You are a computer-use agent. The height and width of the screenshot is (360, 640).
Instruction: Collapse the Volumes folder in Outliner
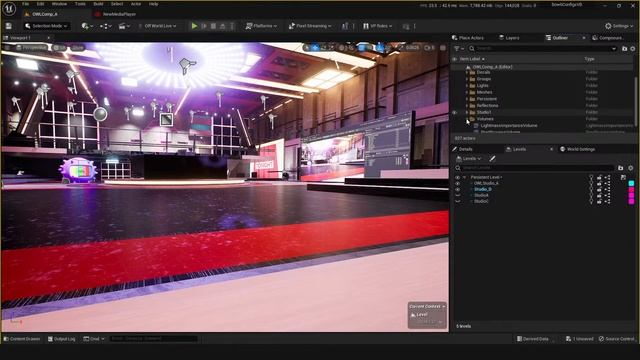pyautogui.click(x=467, y=119)
